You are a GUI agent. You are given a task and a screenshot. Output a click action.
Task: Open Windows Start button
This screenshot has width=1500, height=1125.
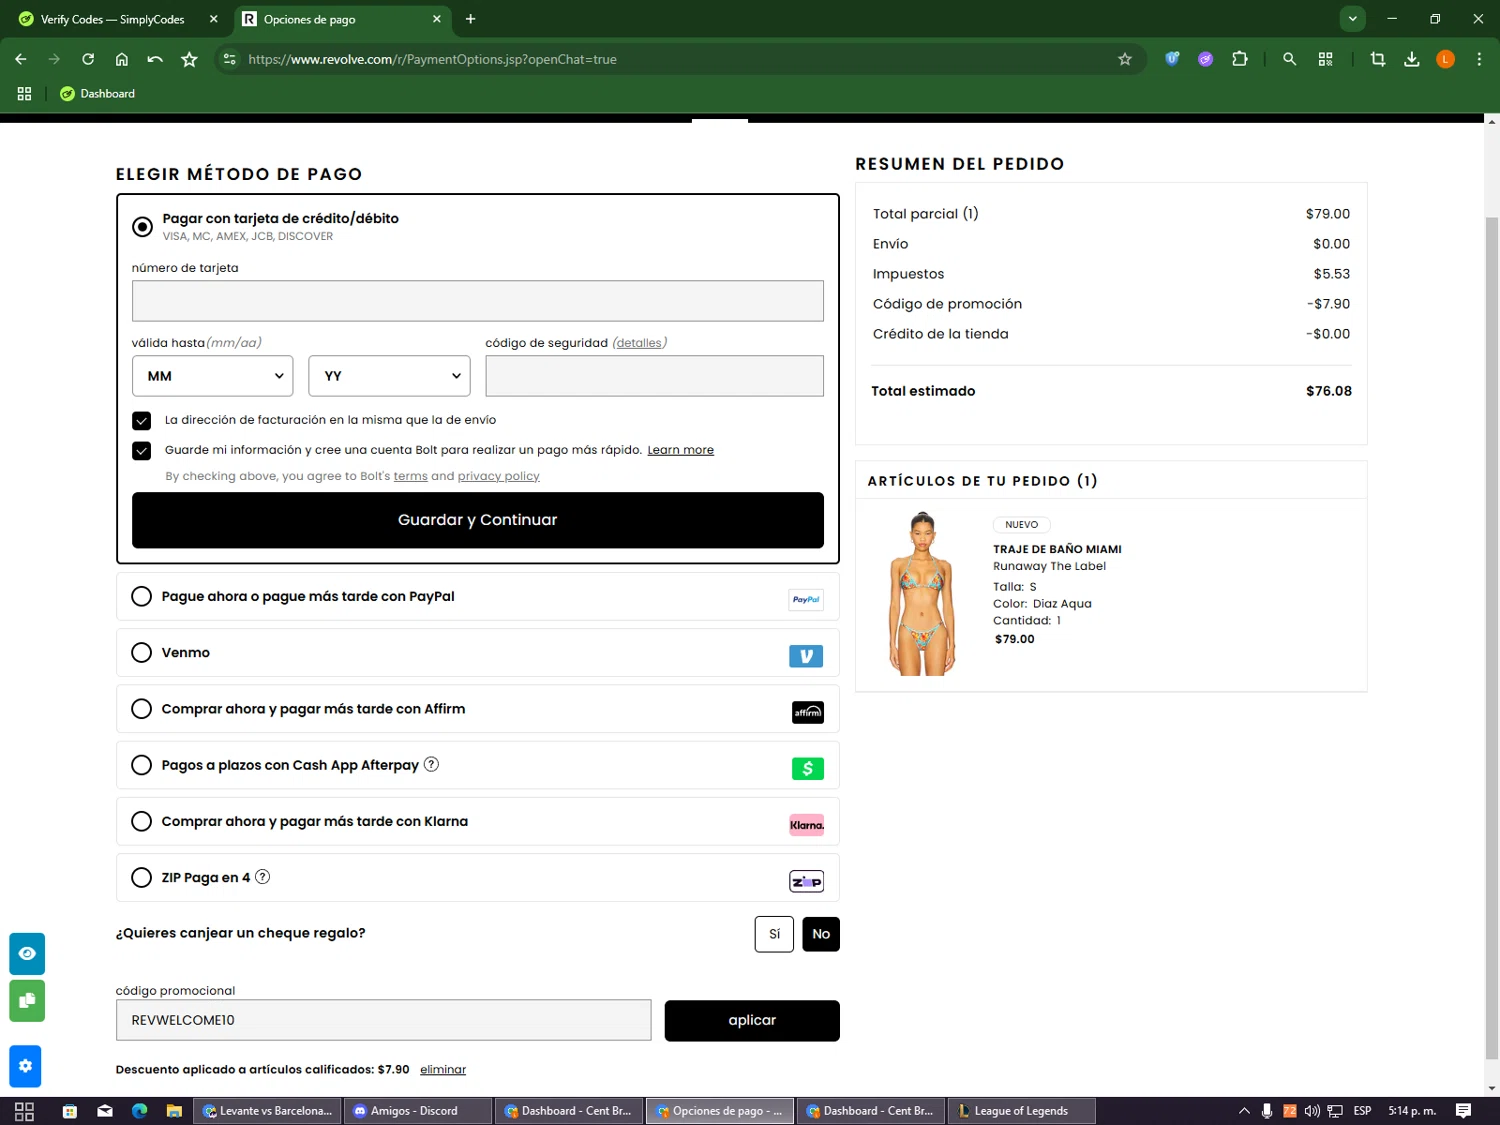tap(24, 1111)
